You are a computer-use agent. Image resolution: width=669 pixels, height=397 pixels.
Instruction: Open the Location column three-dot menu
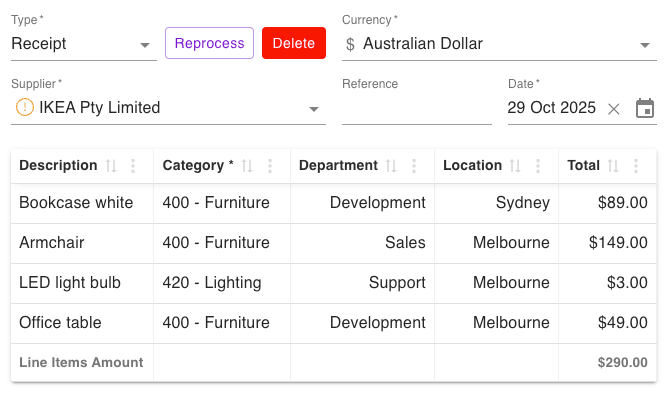coord(538,166)
